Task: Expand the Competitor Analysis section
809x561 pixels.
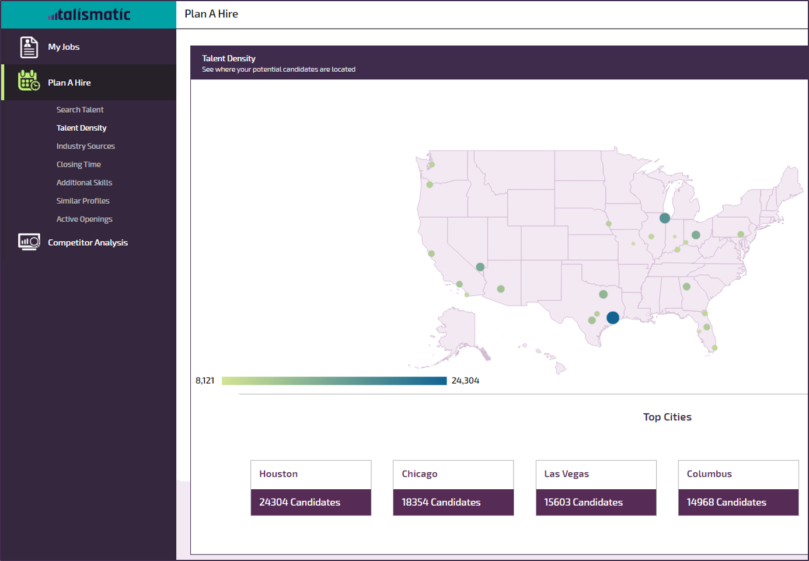Action: [x=88, y=242]
